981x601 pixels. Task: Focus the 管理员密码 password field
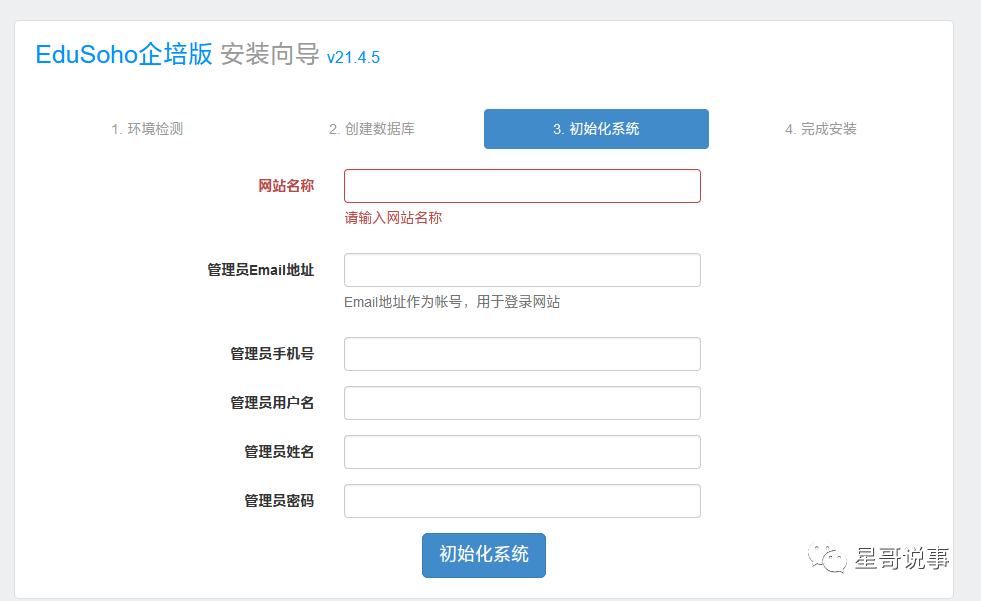(521, 500)
